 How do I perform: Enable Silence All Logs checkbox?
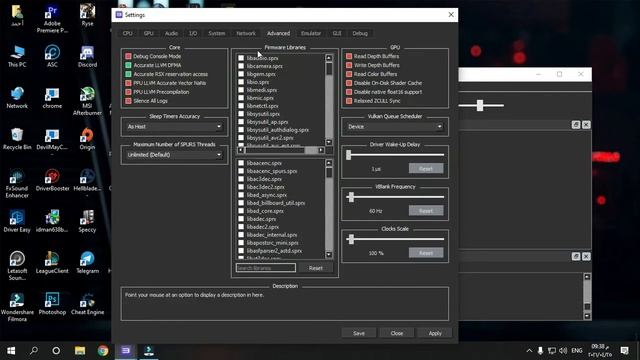pos(128,101)
